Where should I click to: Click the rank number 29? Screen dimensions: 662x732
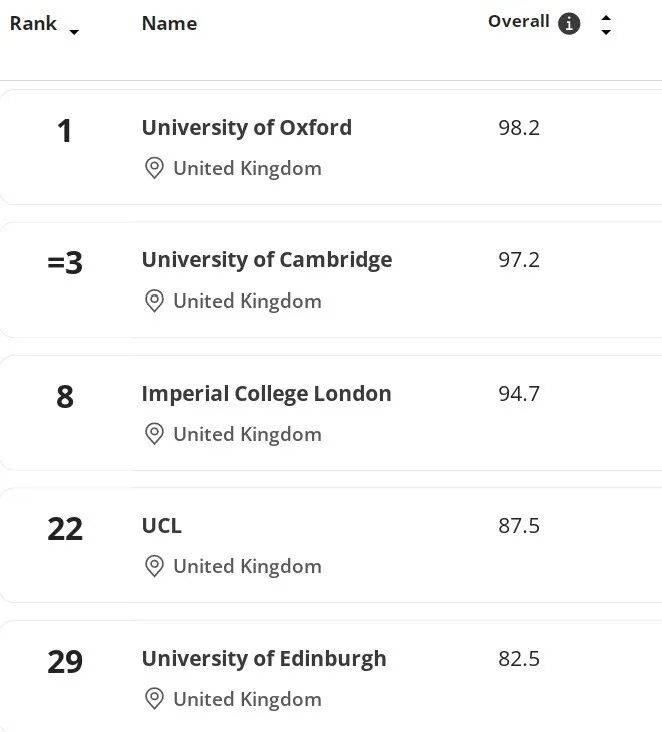tap(65, 662)
